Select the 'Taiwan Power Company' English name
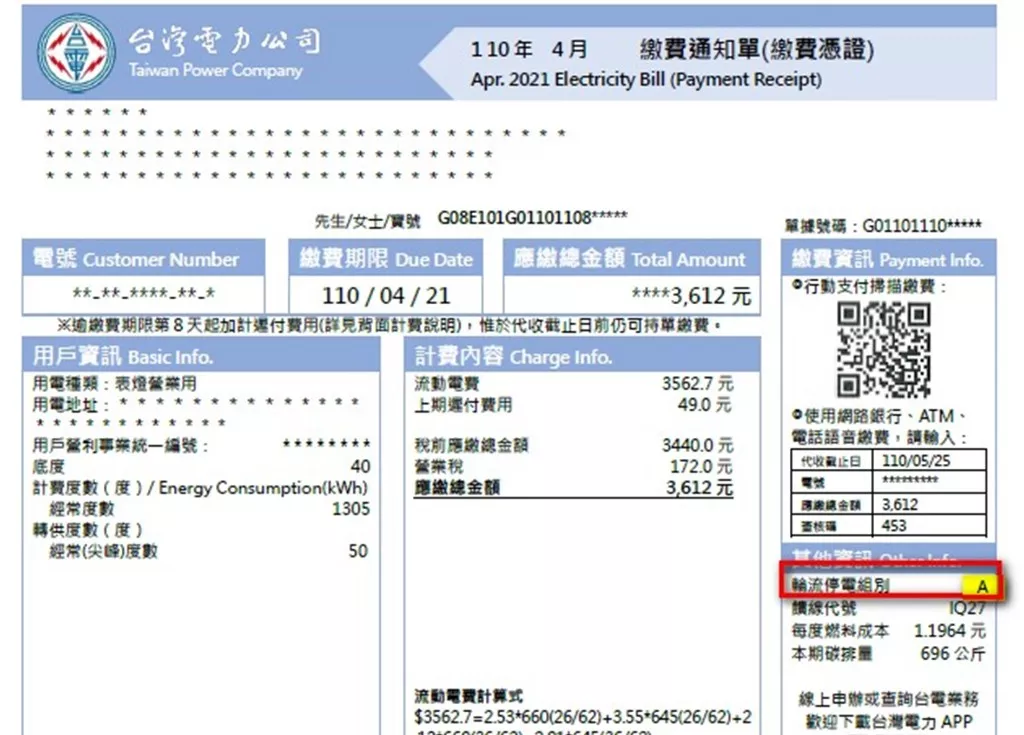This screenshot has width=1024, height=735. (216, 70)
